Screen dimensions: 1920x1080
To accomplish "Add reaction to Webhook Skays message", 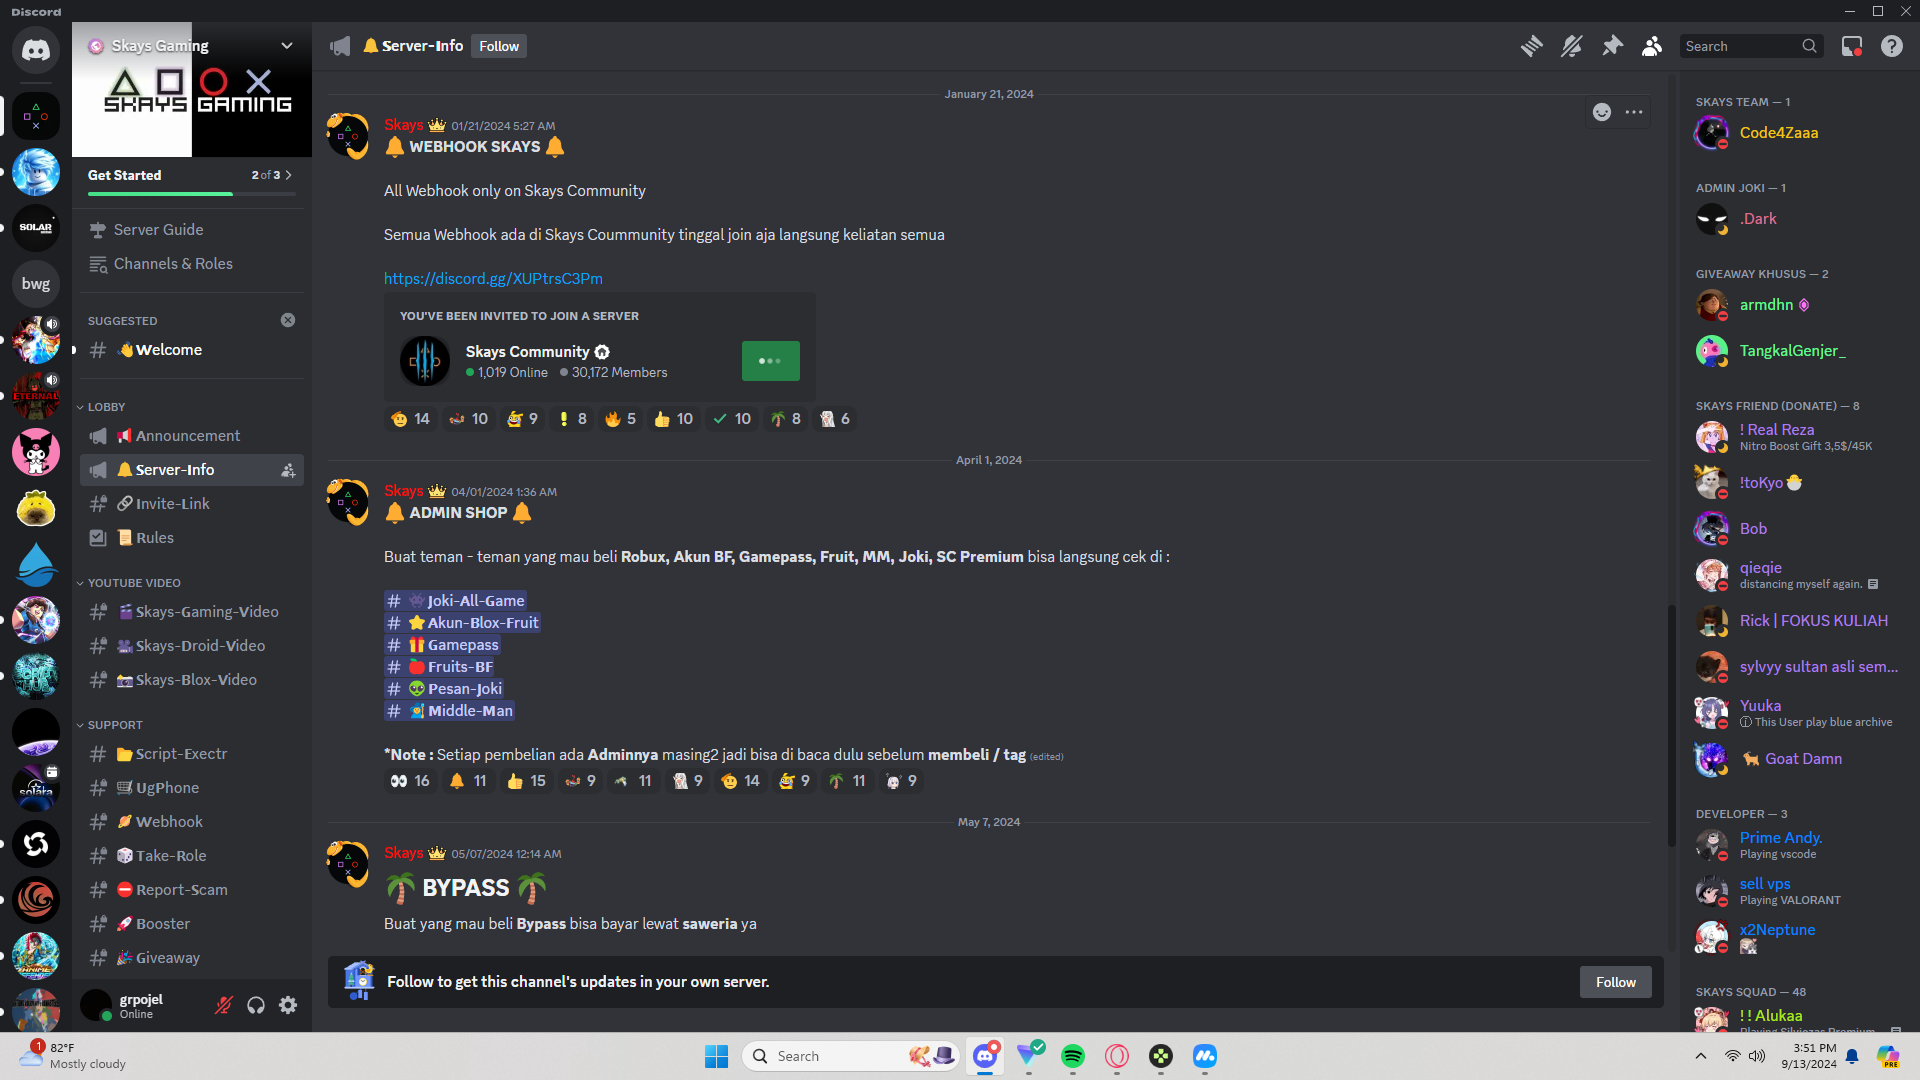I will (x=1602, y=112).
